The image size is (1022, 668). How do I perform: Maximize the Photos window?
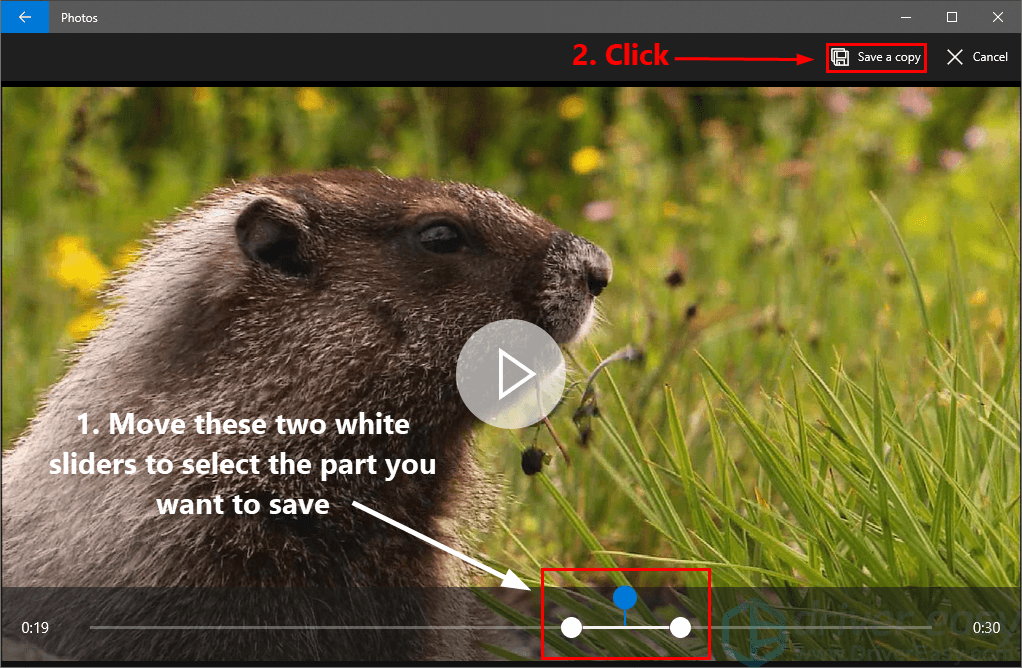point(952,17)
